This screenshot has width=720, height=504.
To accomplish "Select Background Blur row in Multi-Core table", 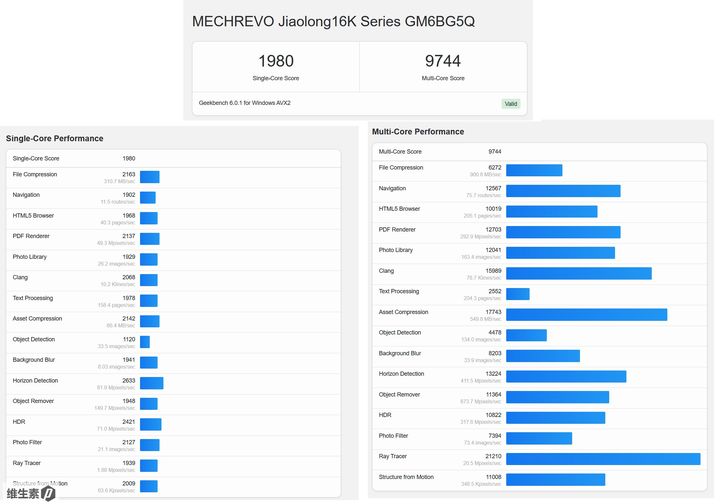I will click(540, 357).
